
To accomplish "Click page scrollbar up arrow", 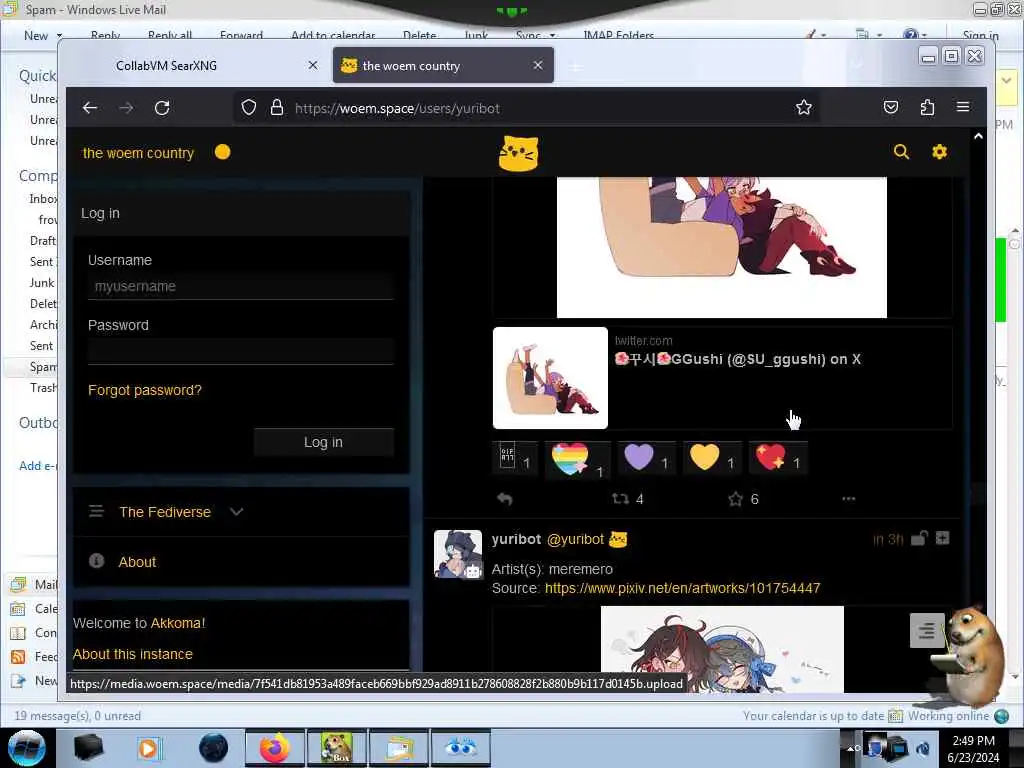I will point(978,136).
